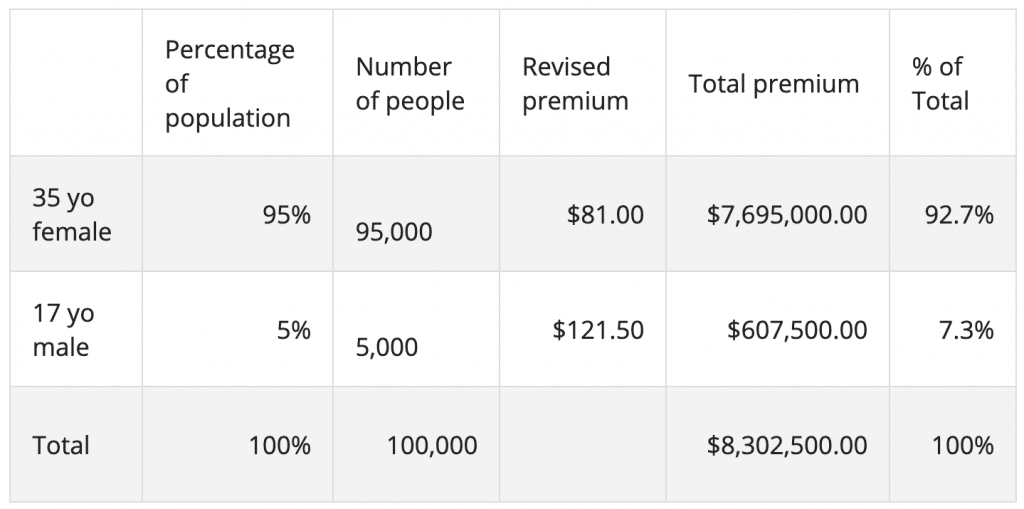1024x509 pixels.
Task: Click the 95% population percentage cell
Action: pyautogui.click(x=287, y=215)
